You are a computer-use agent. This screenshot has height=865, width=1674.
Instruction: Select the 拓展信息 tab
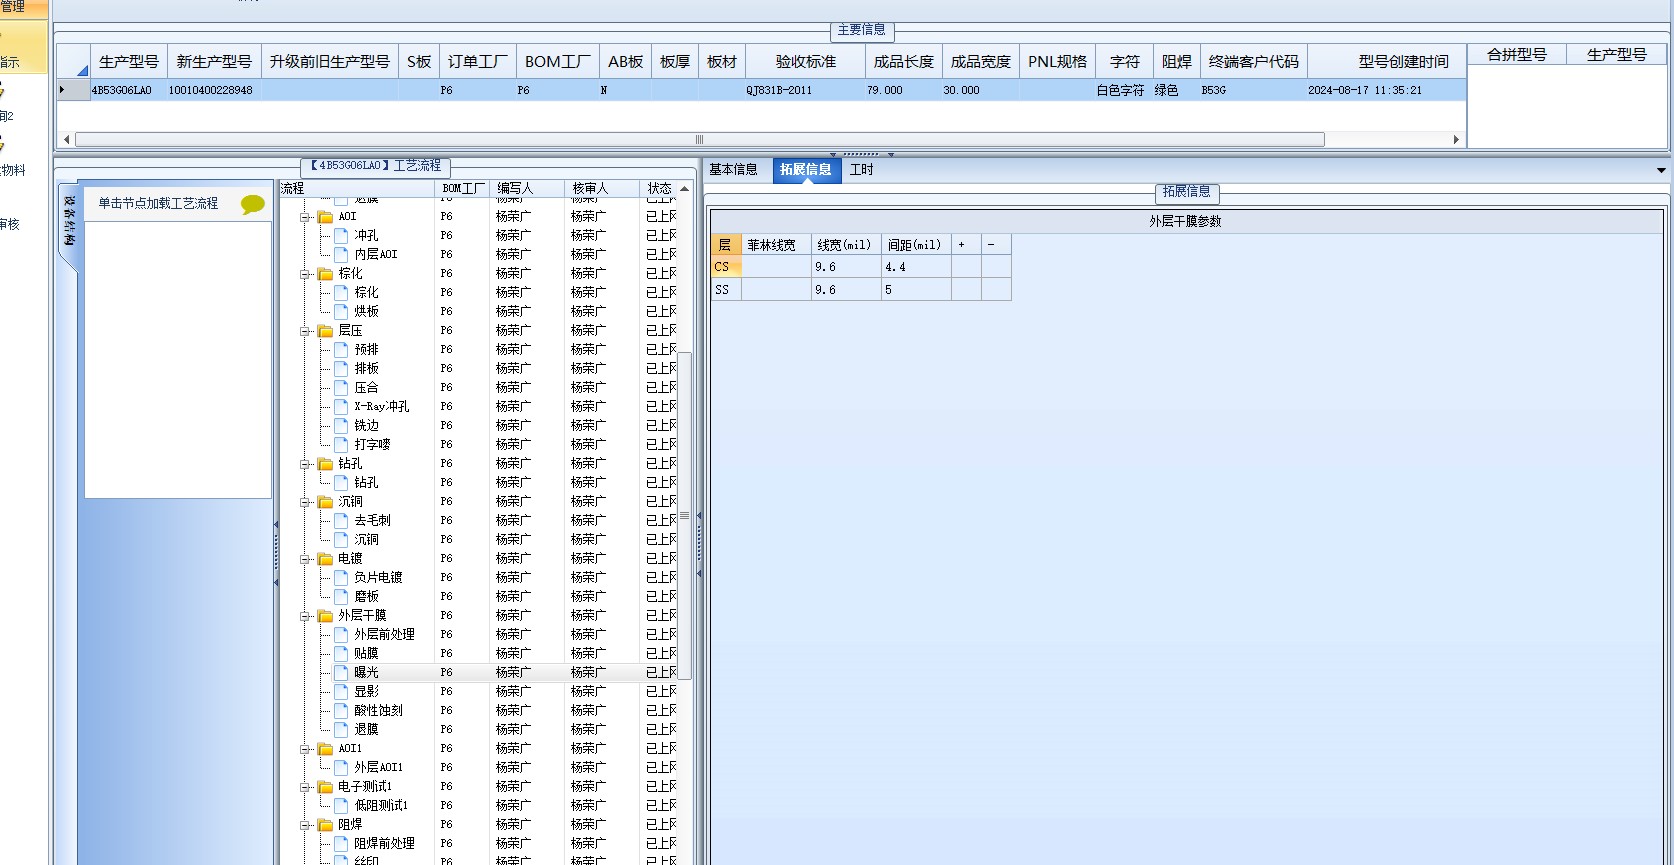click(x=805, y=170)
